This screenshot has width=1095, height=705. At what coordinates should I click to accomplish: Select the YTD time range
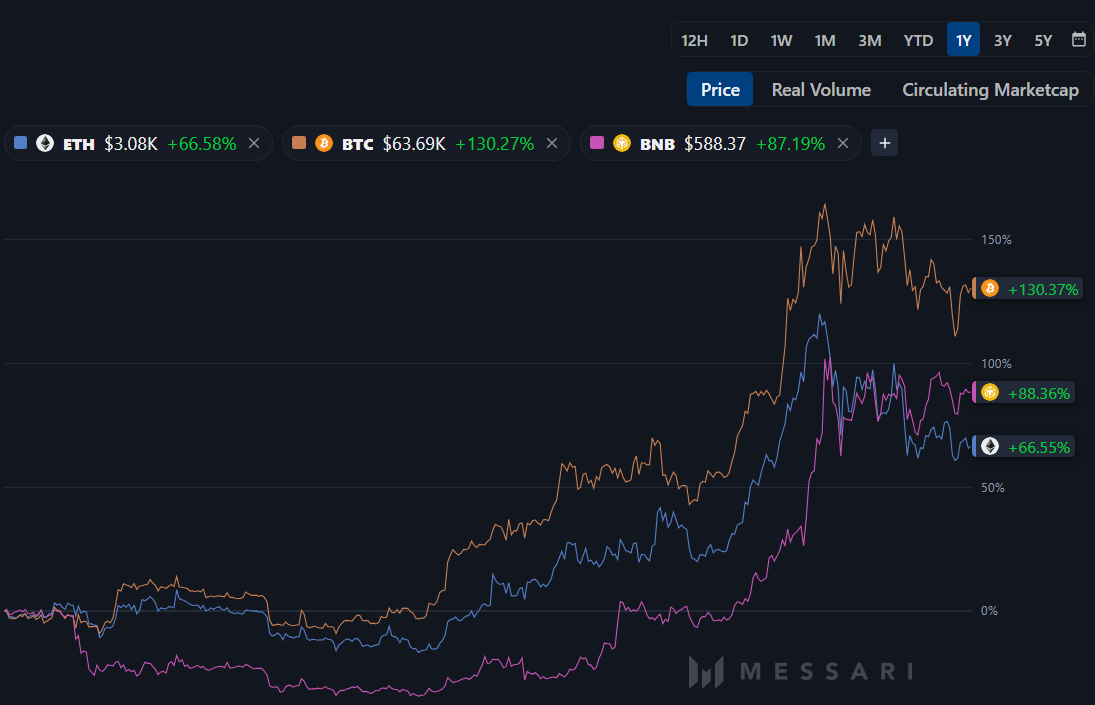[x=918, y=40]
